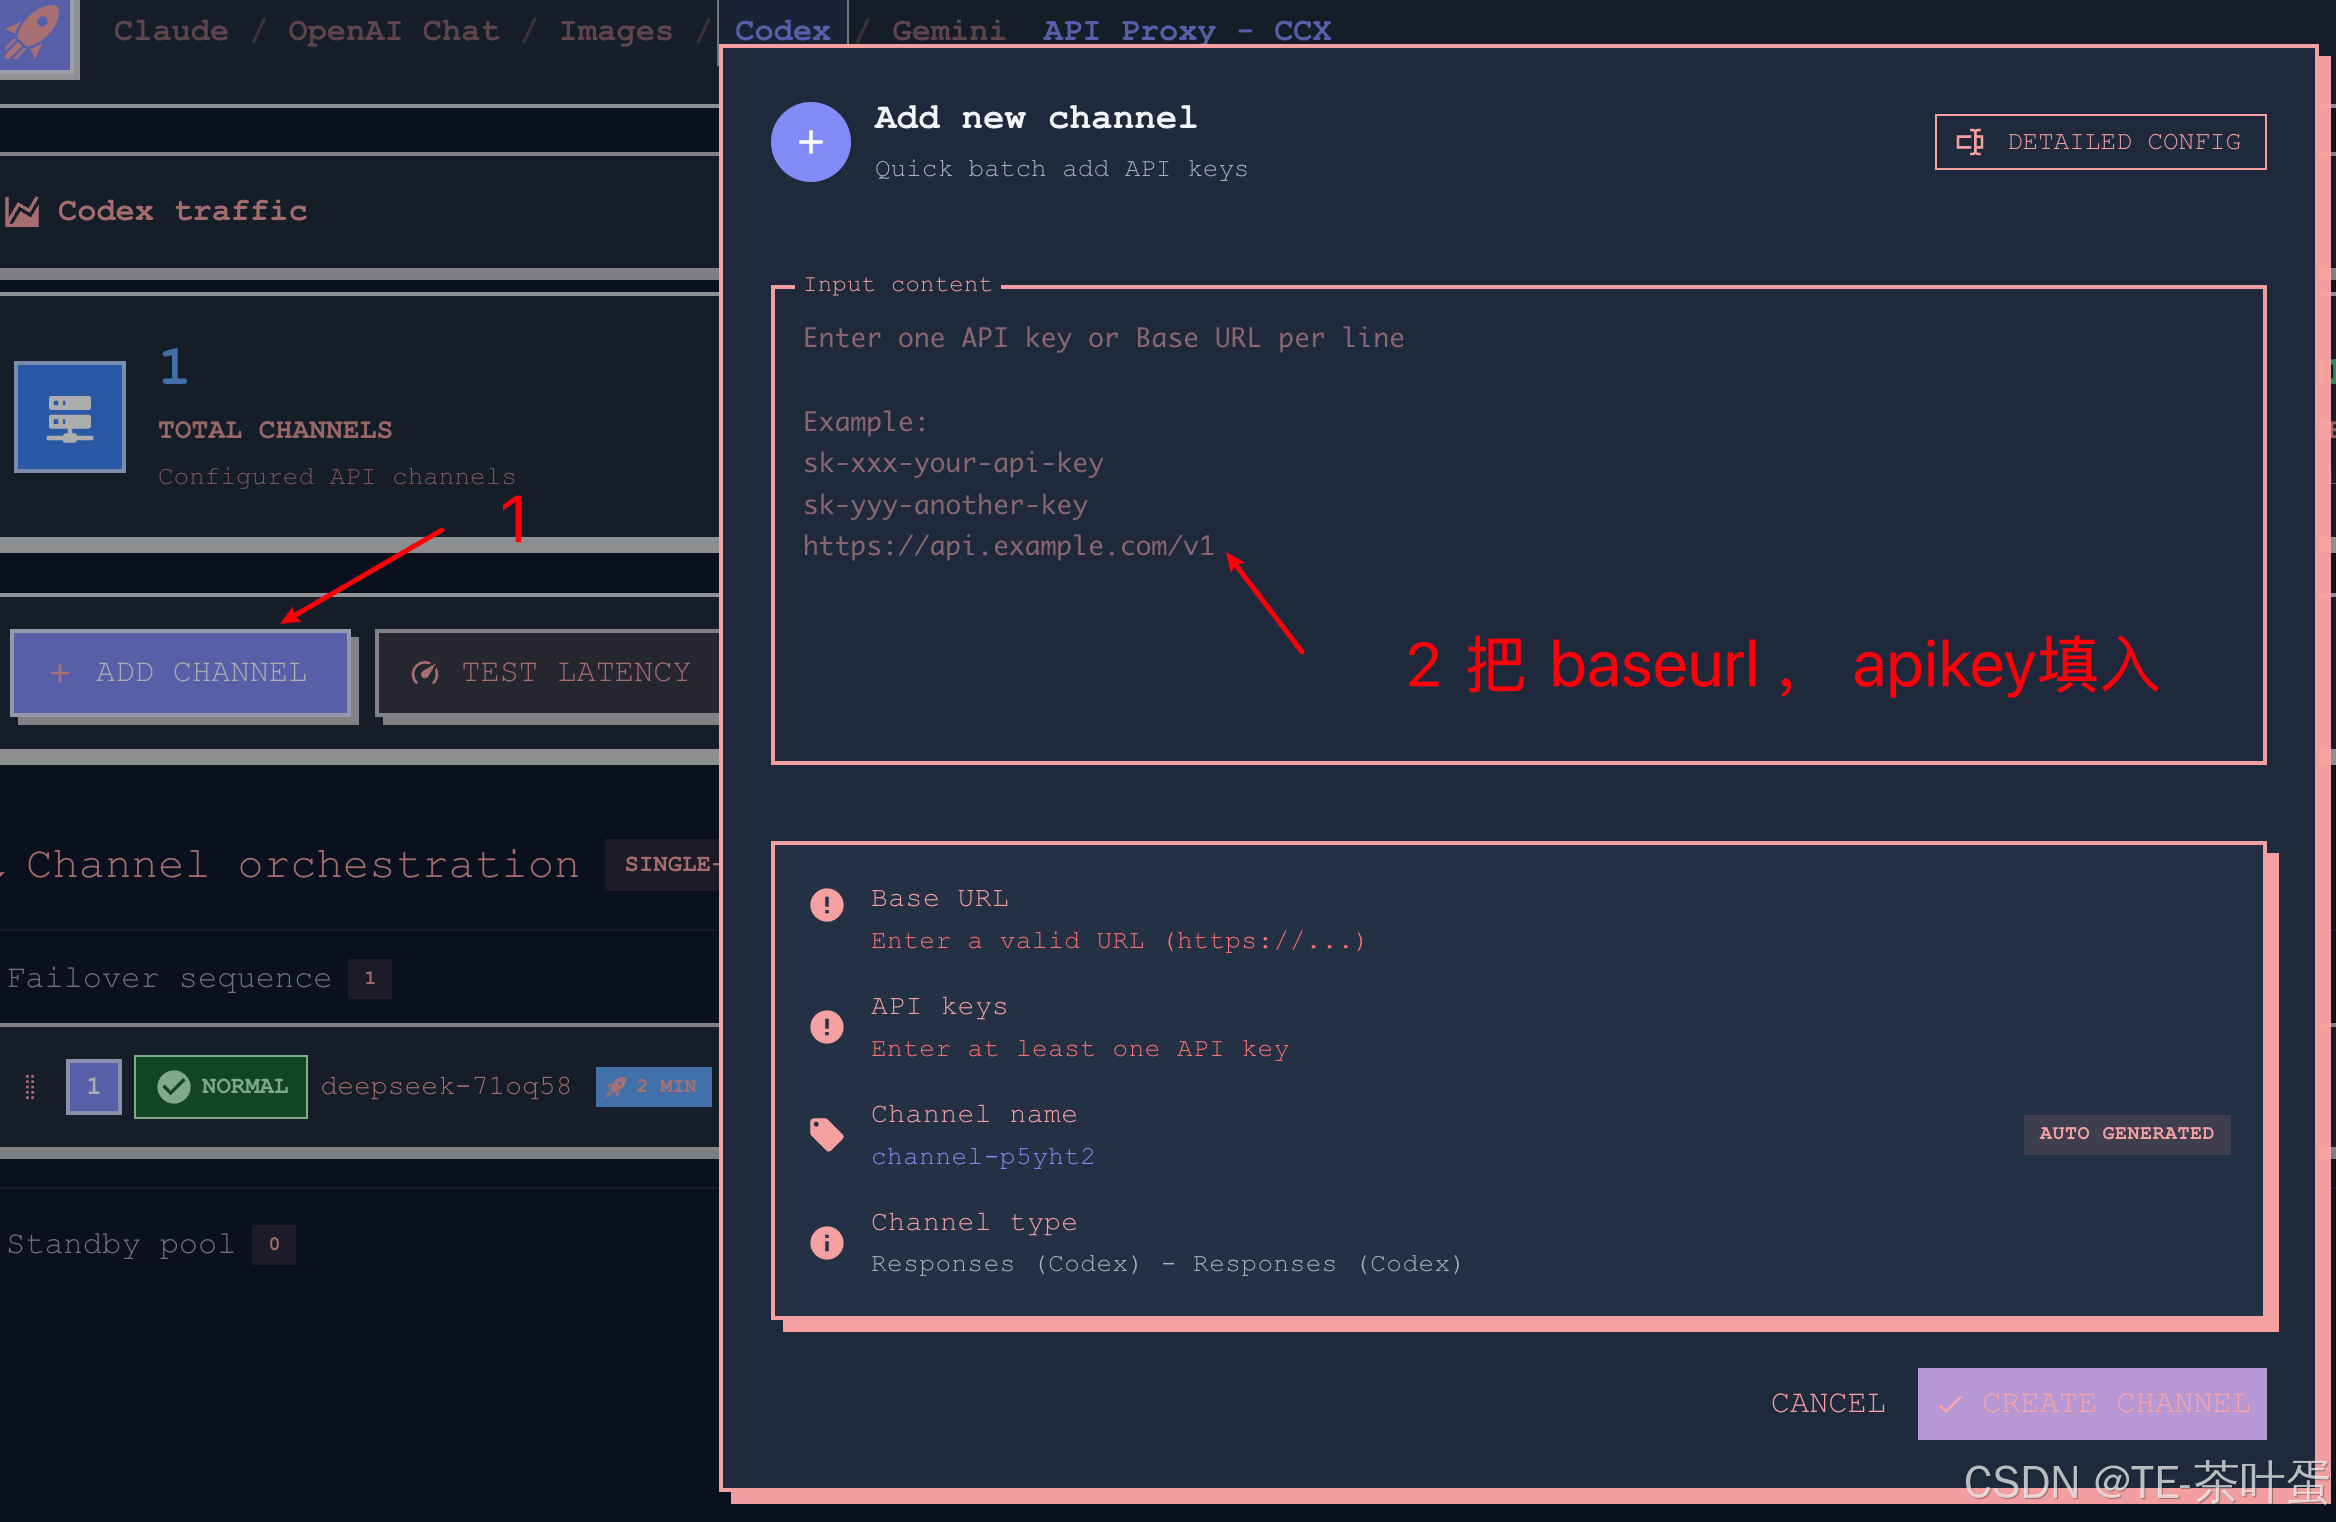Click the Codex traffic heading
The height and width of the screenshot is (1522, 2336).
(182, 211)
